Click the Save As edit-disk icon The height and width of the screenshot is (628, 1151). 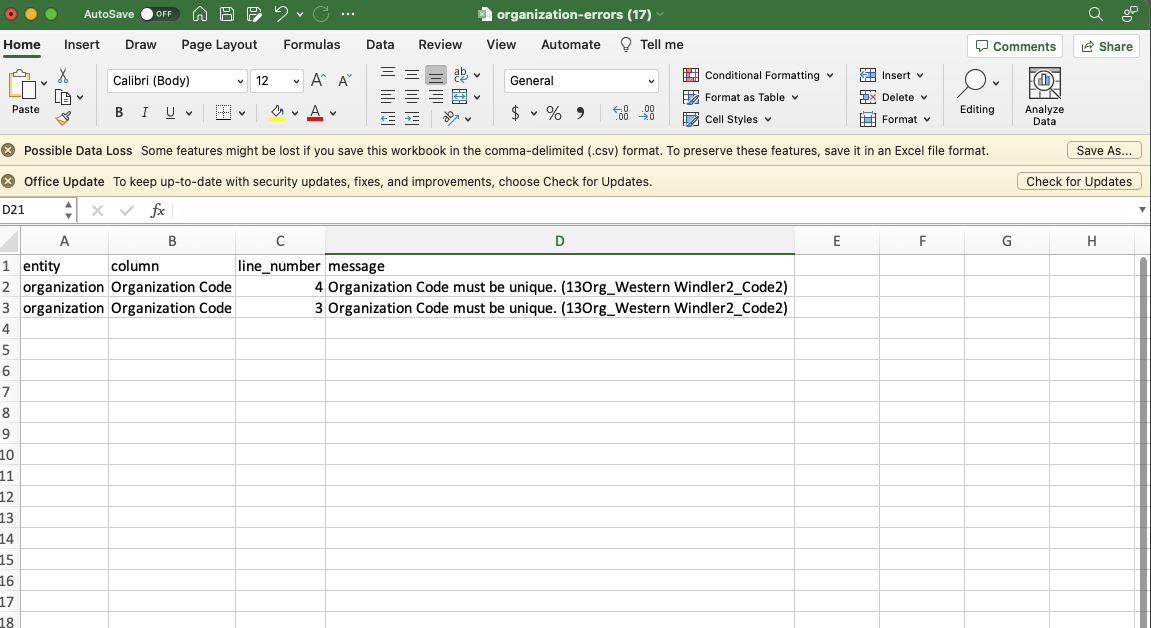pyautogui.click(x=254, y=14)
